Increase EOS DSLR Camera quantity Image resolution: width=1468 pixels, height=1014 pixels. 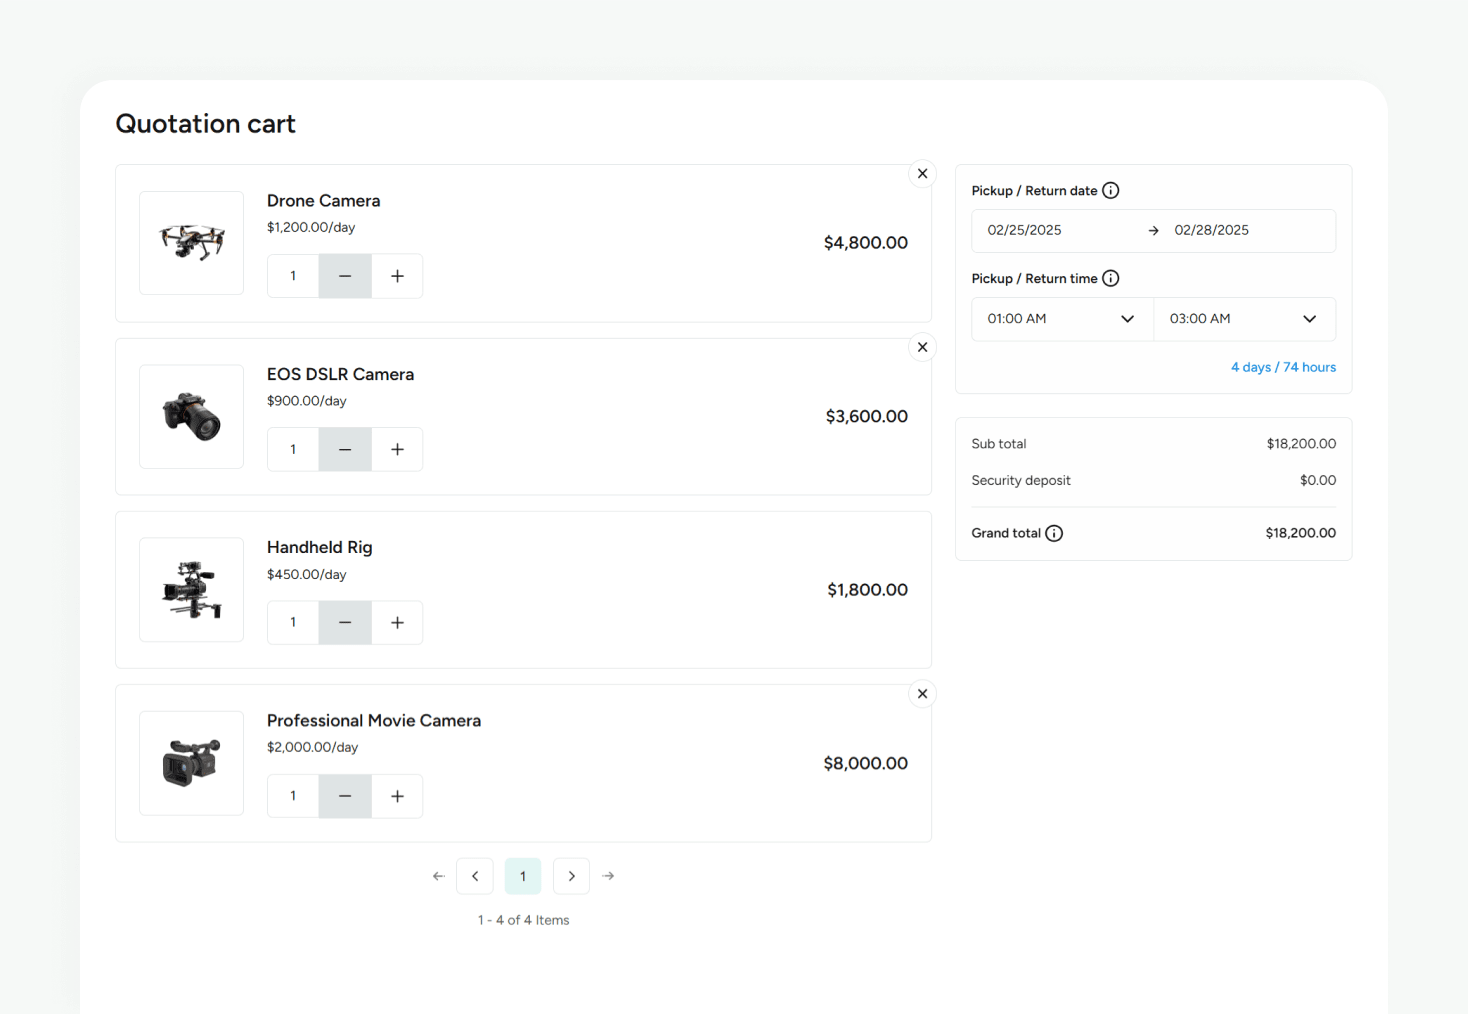(397, 449)
